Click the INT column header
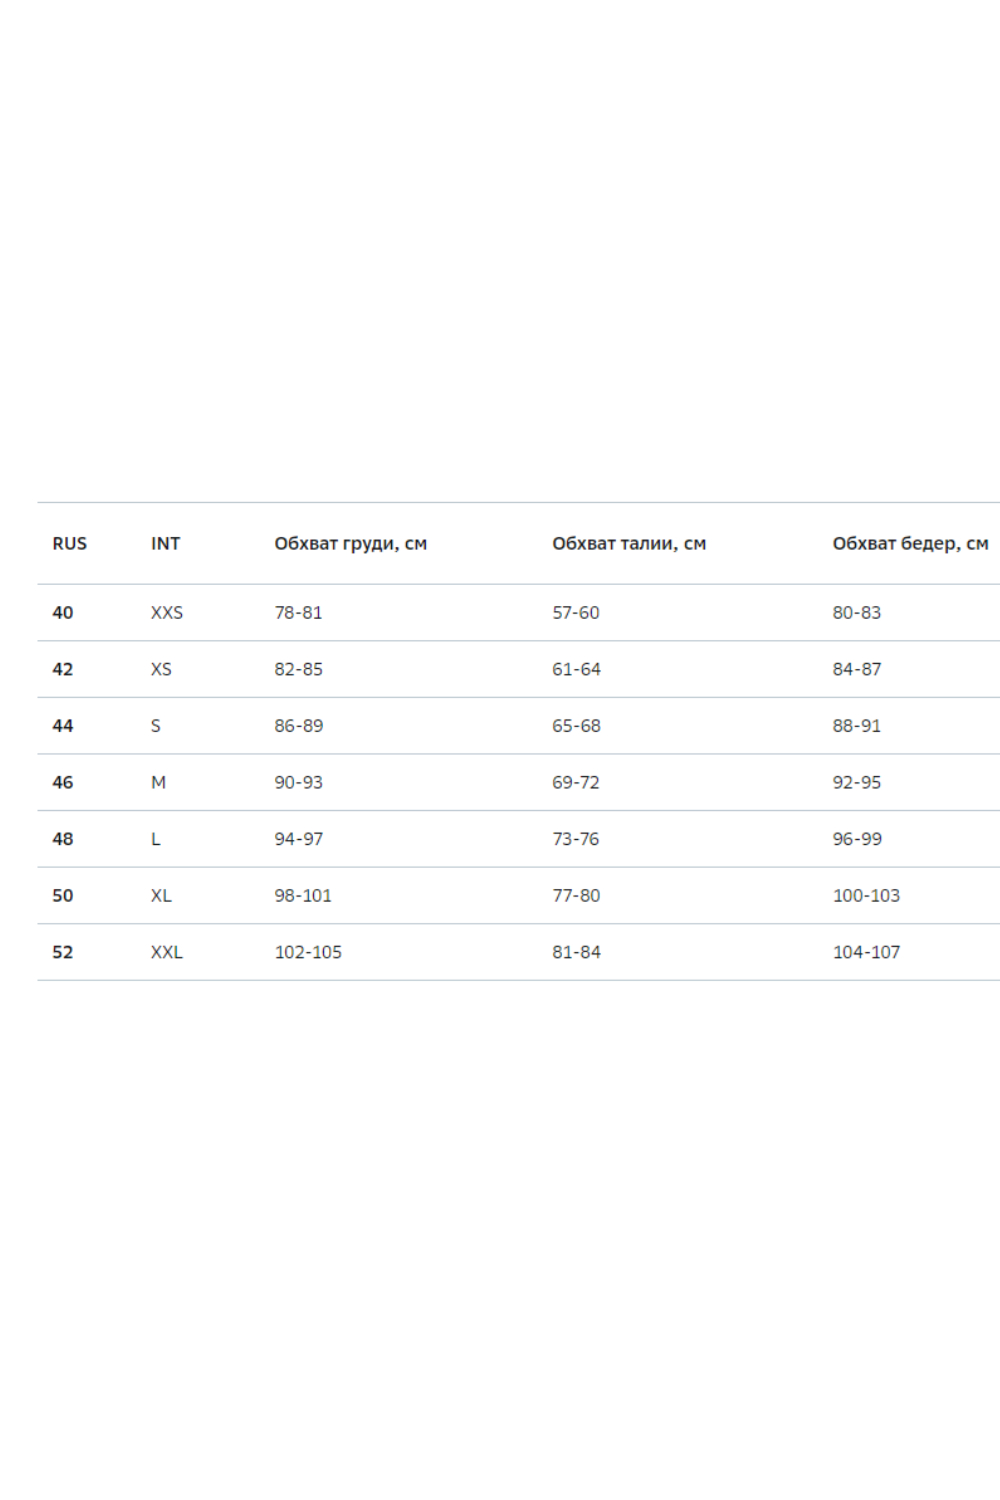 point(166,544)
